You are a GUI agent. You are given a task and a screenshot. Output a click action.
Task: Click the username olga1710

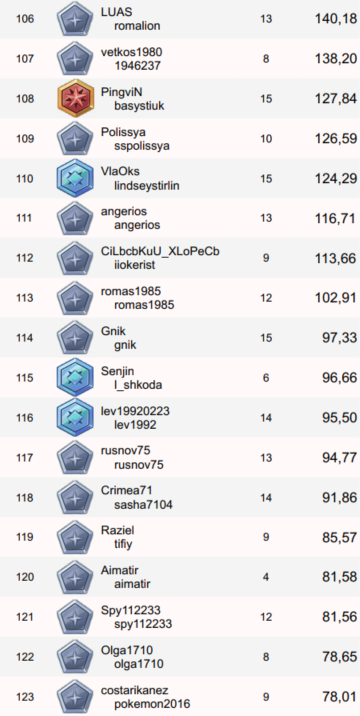[x=138, y=664]
